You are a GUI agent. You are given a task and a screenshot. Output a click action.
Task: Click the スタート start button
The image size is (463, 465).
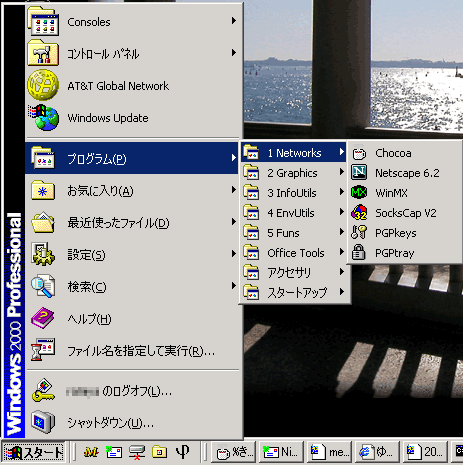pos(33,452)
